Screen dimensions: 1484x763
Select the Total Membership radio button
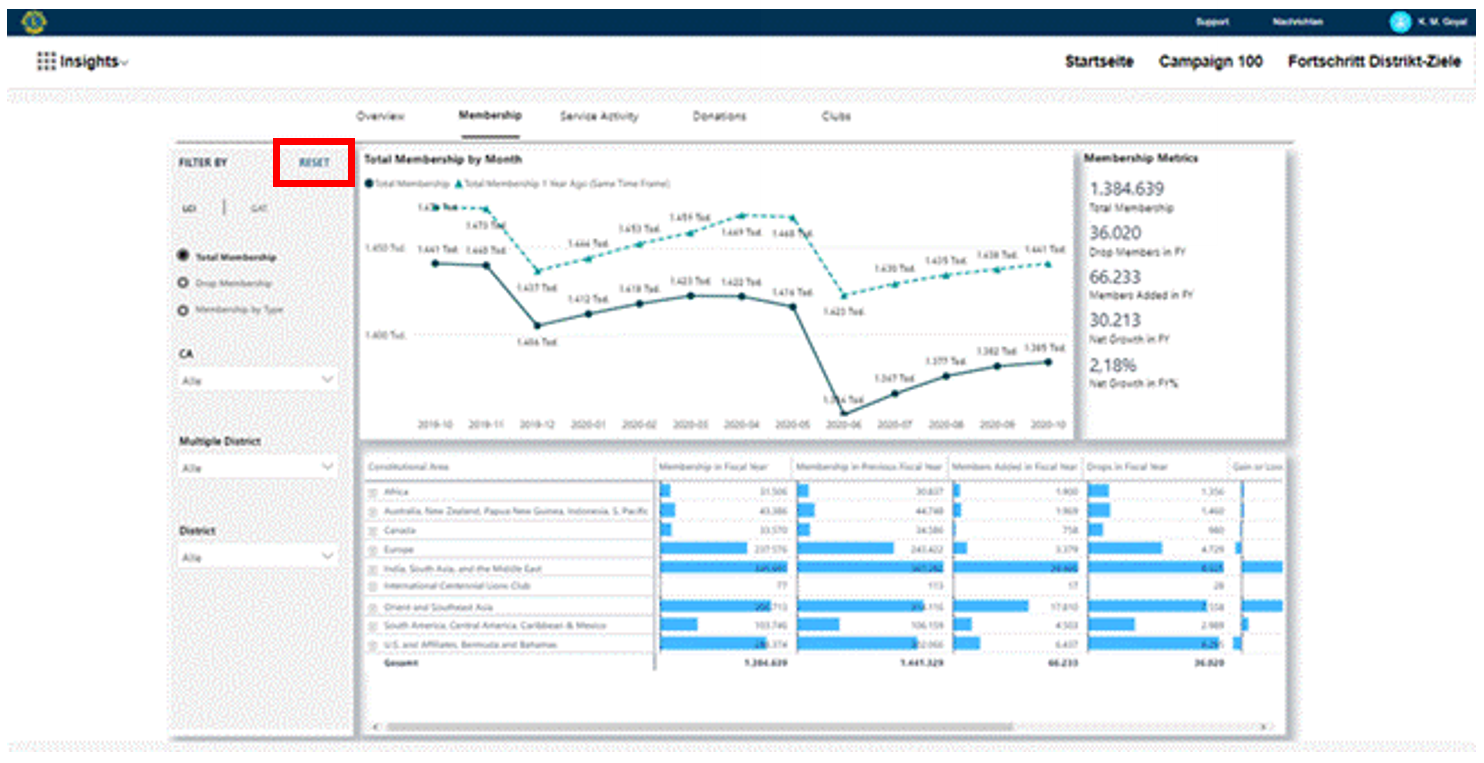[x=183, y=257]
